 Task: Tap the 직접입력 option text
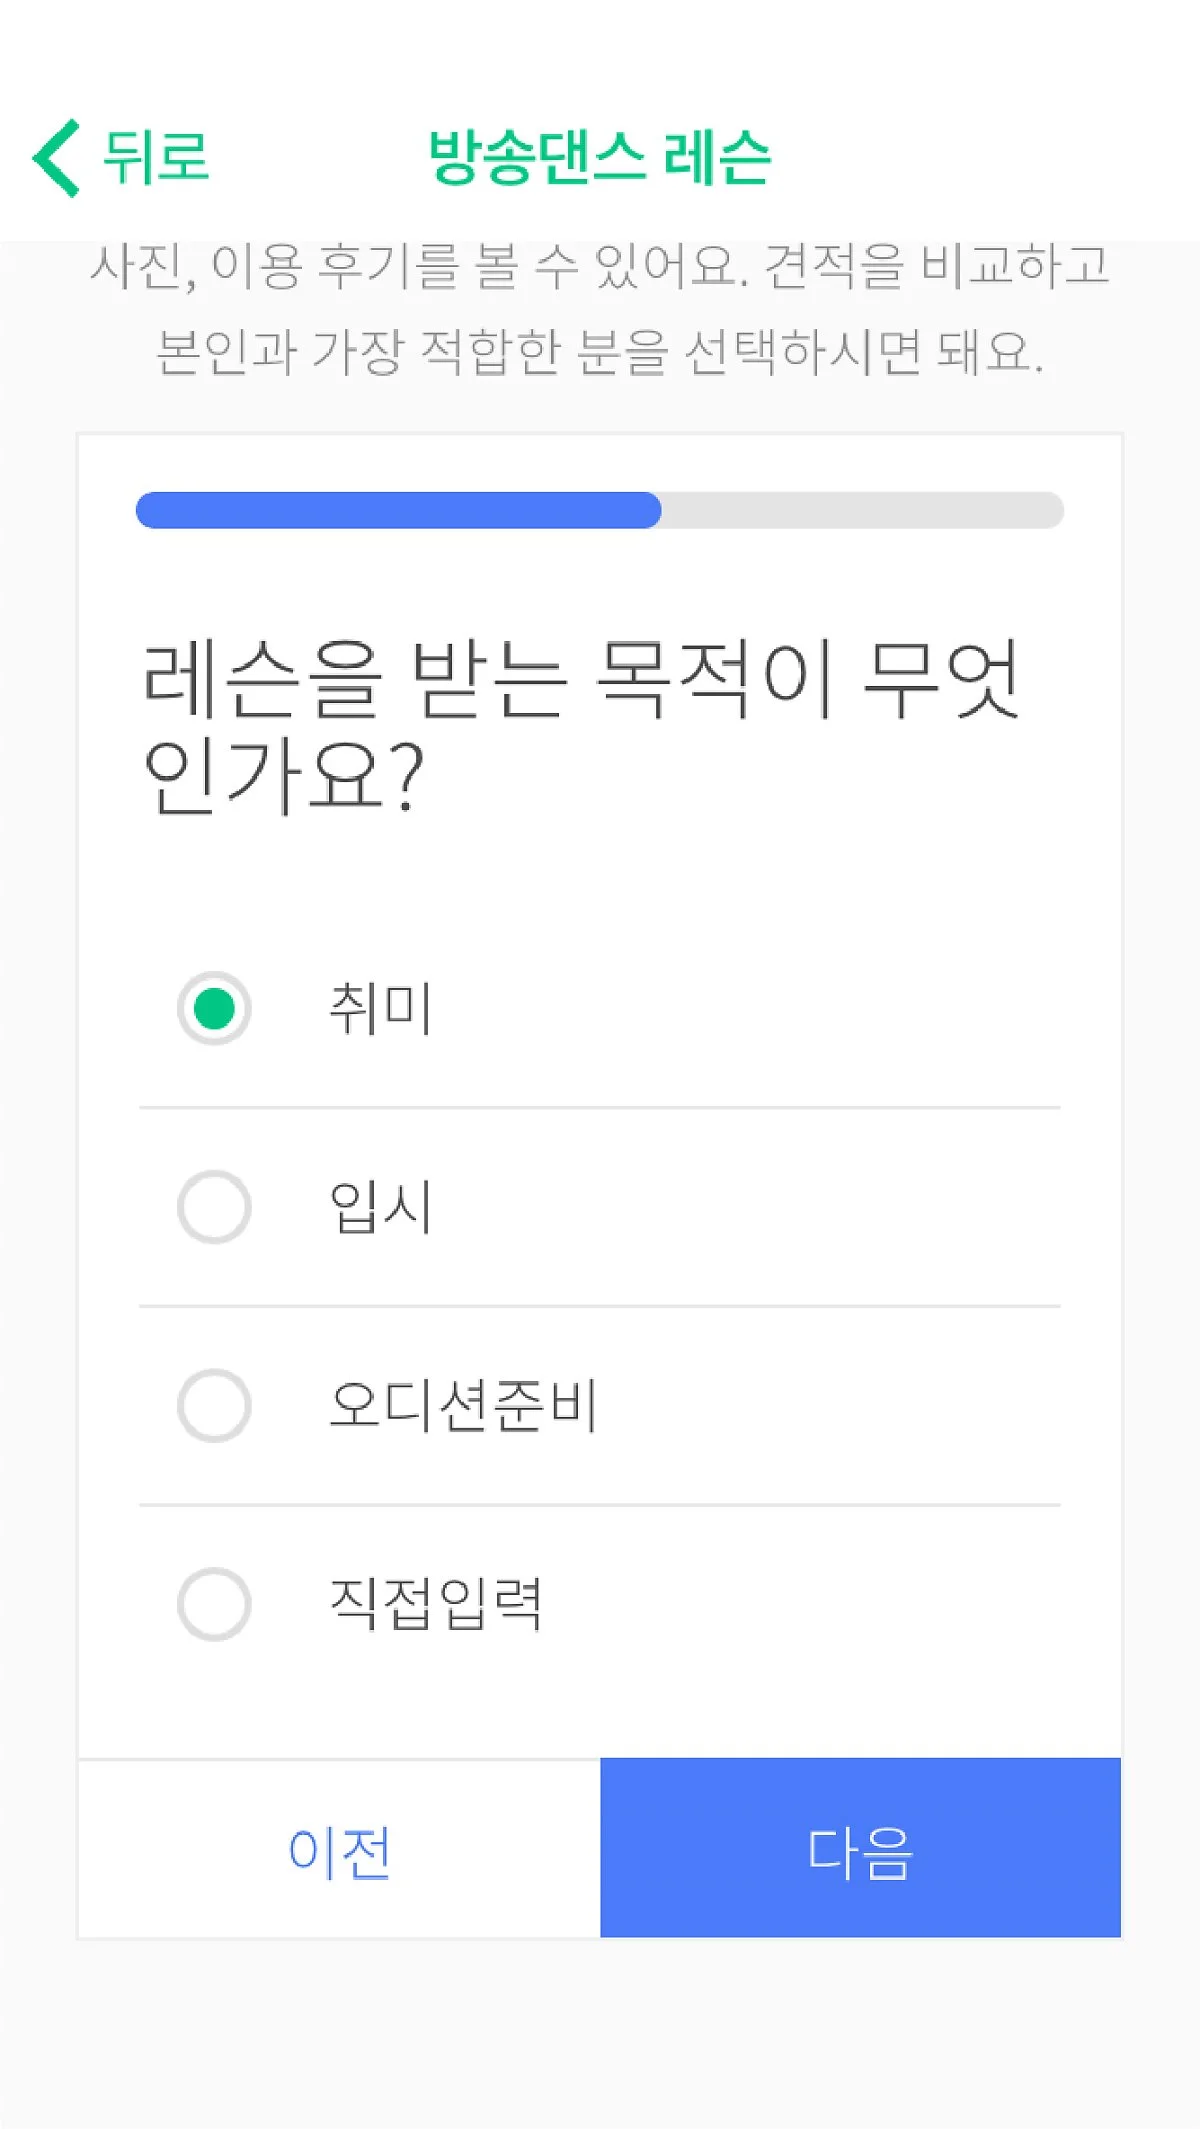click(x=436, y=1604)
